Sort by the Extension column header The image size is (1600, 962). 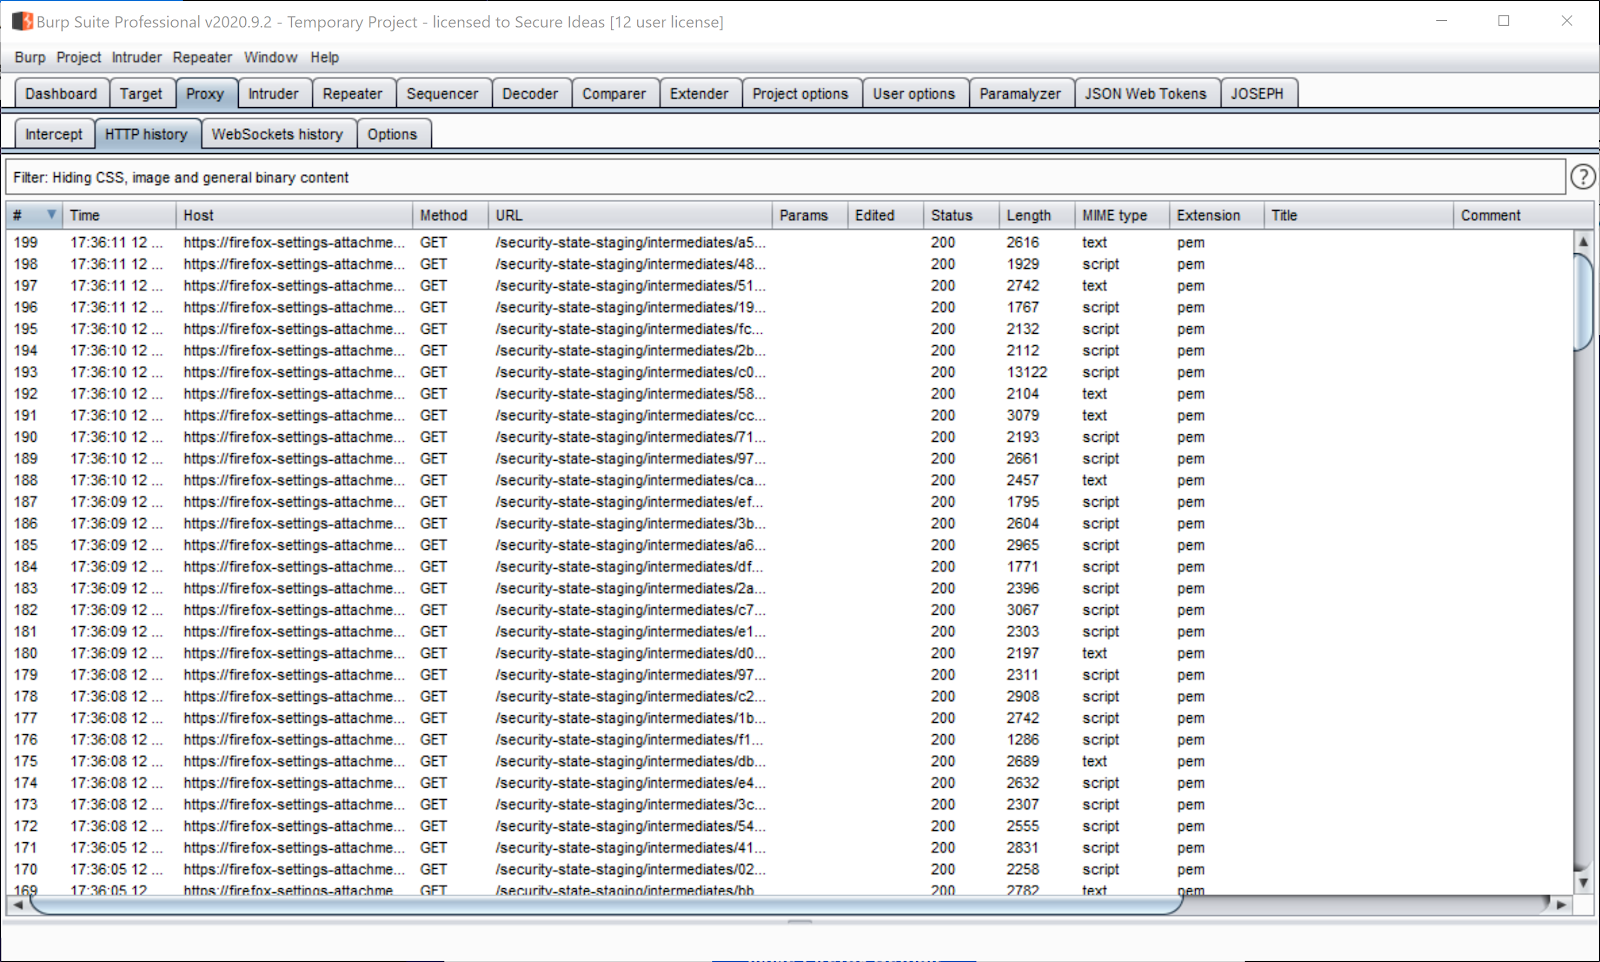pyautogui.click(x=1216, y=215)
